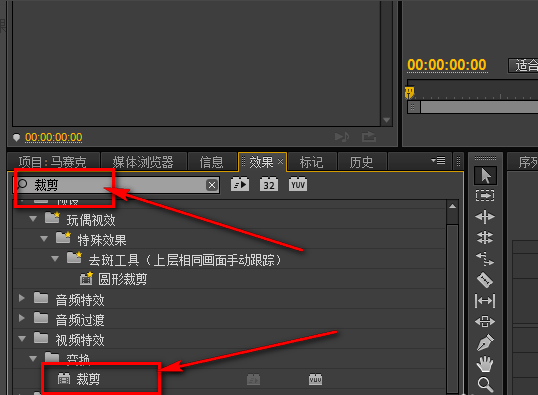Click YUV badge on 裁剪 effect row
This screenshot has height=395, width=538.
(x=315, y=379)
